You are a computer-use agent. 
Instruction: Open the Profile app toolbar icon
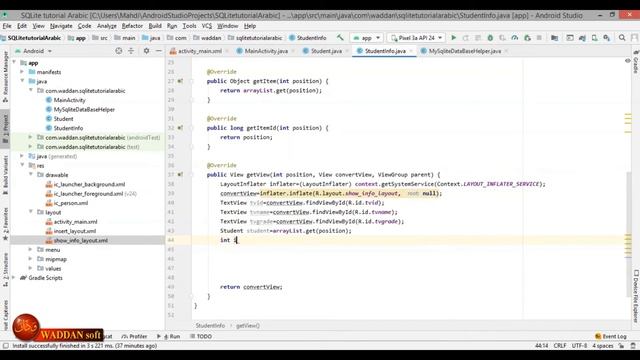(515, 38)
